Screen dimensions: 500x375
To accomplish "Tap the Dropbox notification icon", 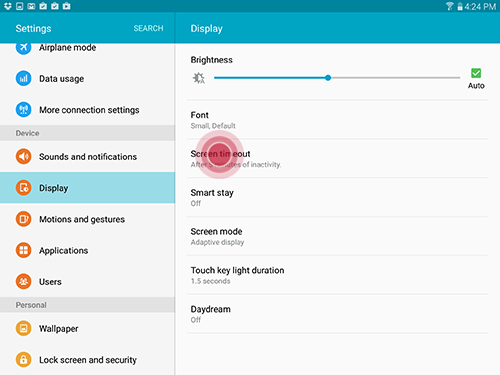I will pyautogui.click(x=8, y=6).
